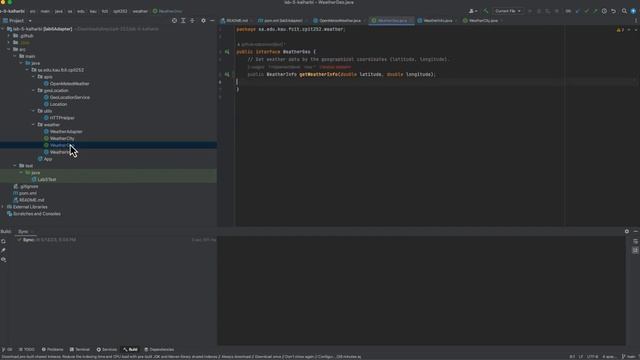Image resolution: width=640 pixels, height=360 pixels.
Task: Click the build hammer icon in top toolbar
Action: pyautogui.click(x=486, y=11)
